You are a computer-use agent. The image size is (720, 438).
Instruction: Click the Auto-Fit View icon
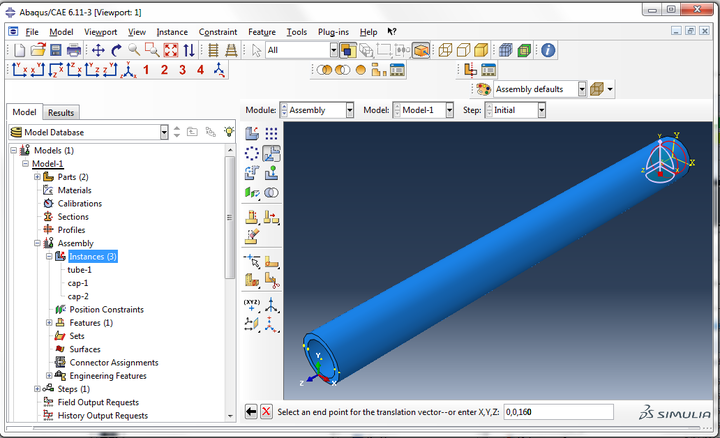(171, 50)
